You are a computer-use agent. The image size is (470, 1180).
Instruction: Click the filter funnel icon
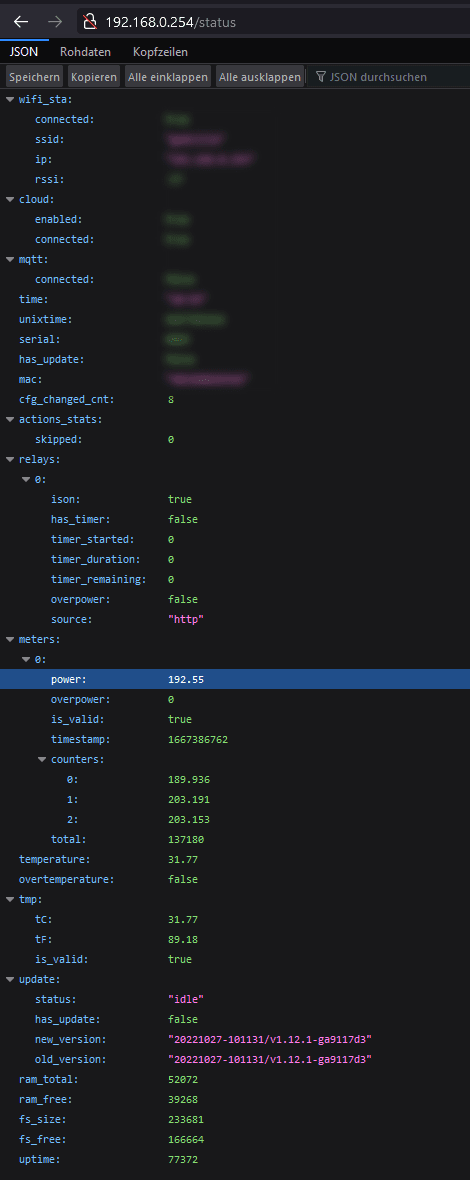321,77
